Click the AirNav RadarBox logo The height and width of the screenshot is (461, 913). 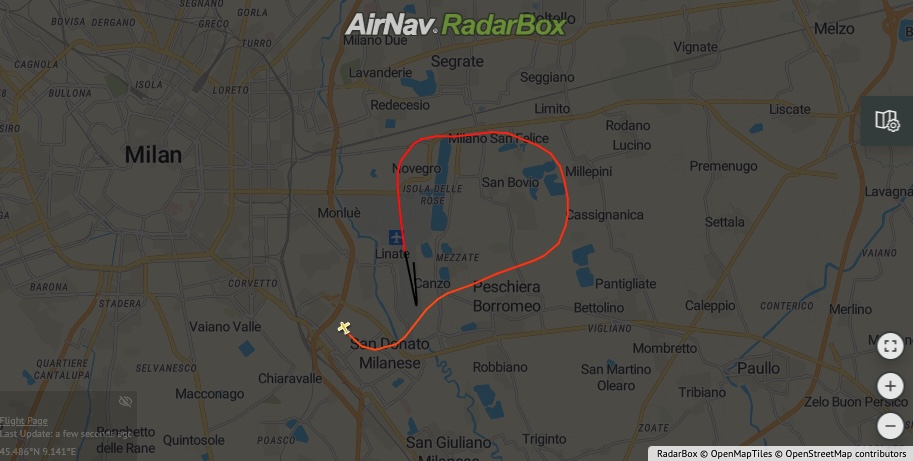click(x=455, y=25)
